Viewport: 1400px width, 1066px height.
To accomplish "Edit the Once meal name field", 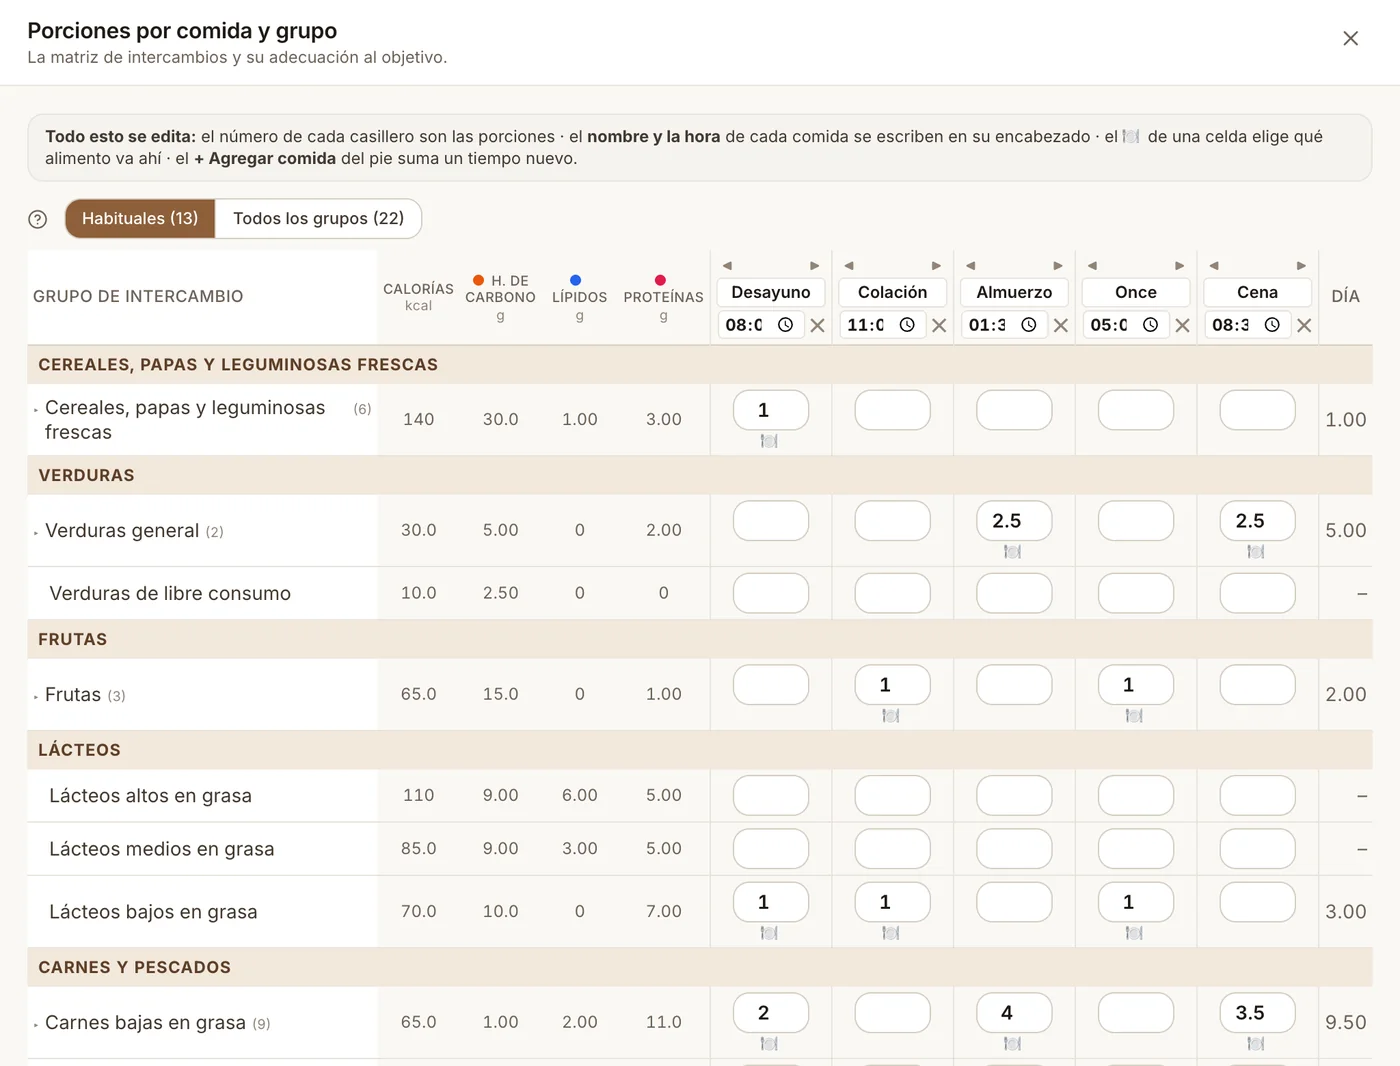I will 1136,292.
